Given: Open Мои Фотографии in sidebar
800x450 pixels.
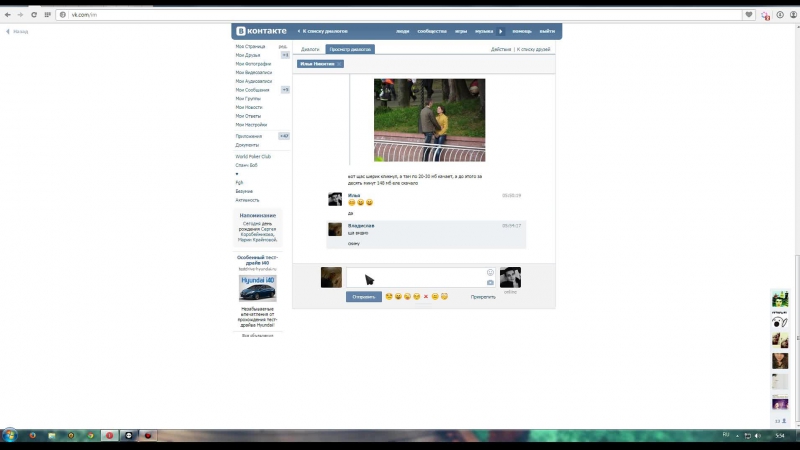Looking at the screenshot, I should pos(253,64).
